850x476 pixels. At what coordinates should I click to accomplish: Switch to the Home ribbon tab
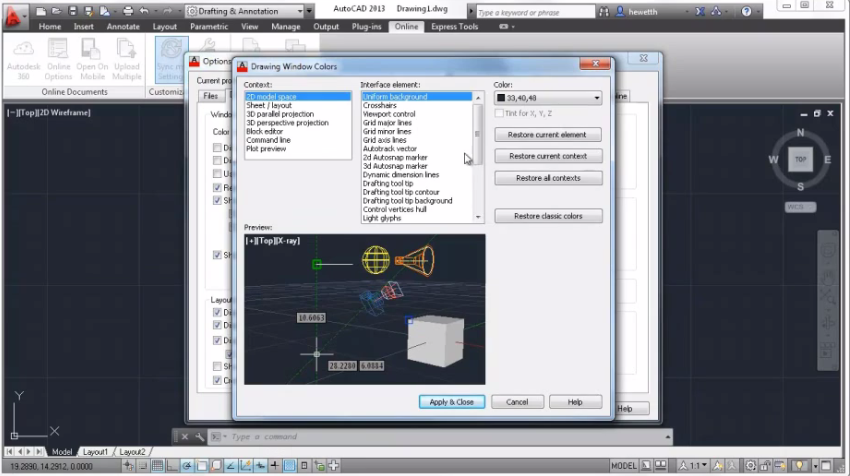pos(50,26)
